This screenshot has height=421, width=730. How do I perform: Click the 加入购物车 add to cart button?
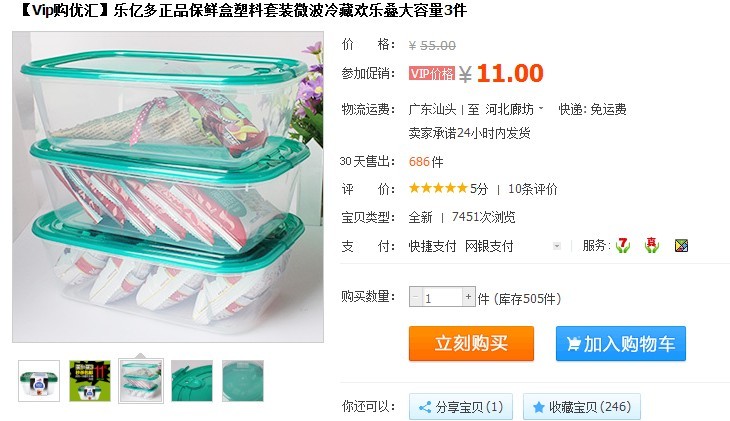(x=621, y=344)
